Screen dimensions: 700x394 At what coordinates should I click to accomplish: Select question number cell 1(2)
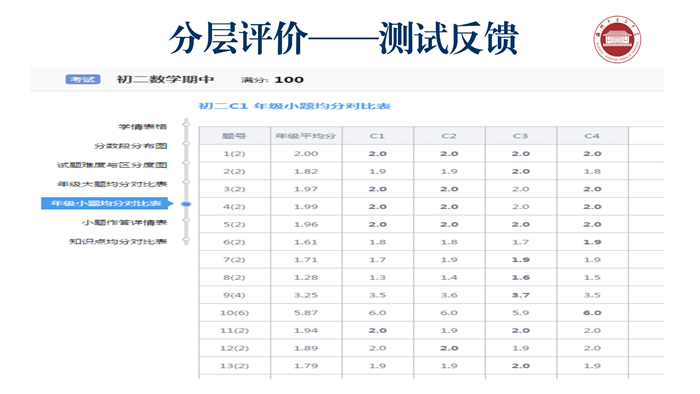(x=234, y=153)
